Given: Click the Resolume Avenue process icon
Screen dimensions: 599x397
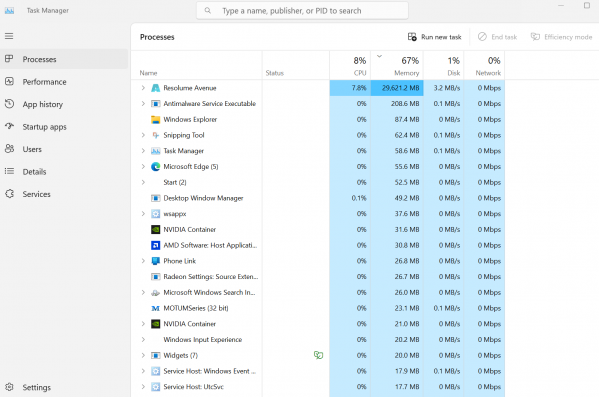Looking at the screenshot, I should 155,88.
